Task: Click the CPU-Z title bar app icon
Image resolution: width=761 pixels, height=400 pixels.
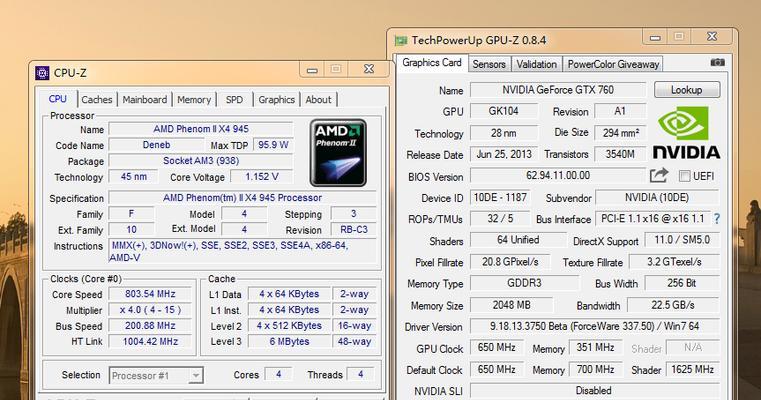Action: point(42,73)
